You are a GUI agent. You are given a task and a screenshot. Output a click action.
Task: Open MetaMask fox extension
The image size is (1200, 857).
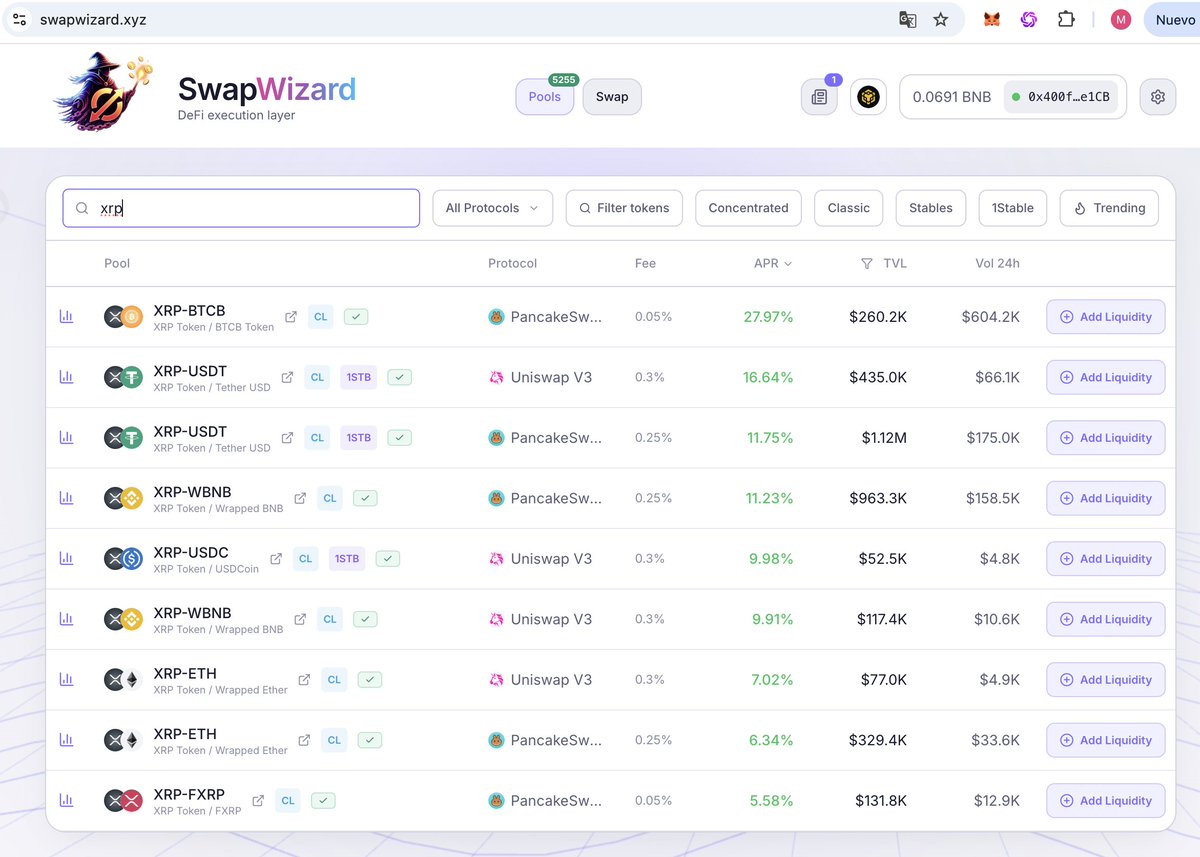coord(991,19)
